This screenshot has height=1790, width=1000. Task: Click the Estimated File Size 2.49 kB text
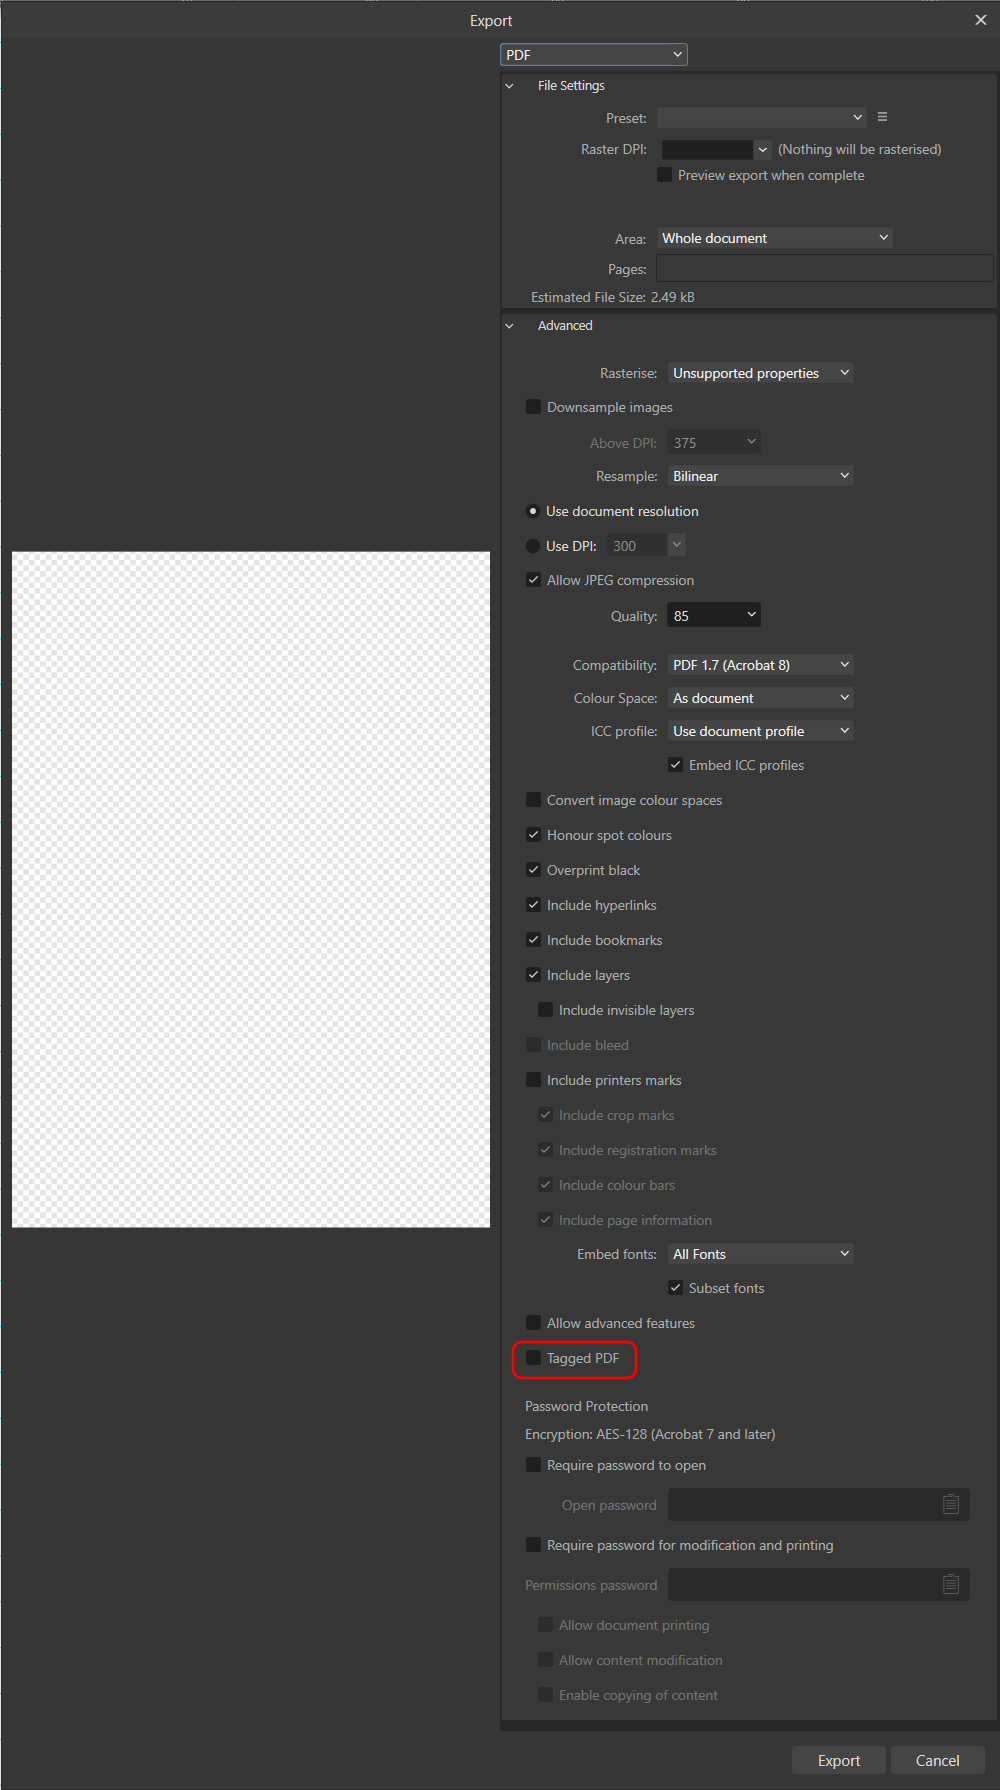coord(613,297)
